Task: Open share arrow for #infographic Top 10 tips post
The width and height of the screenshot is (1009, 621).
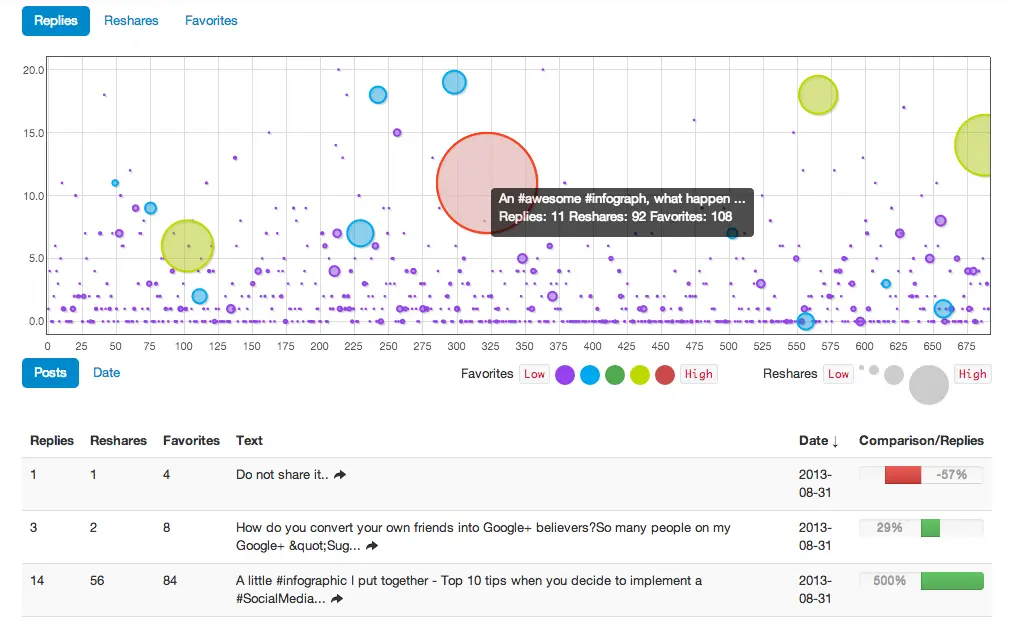Action: pos(338,599)
